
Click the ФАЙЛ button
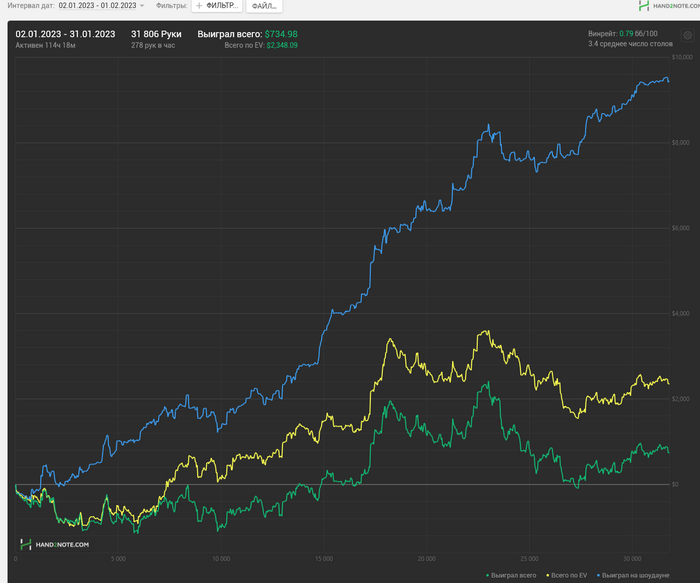(264, 6)
